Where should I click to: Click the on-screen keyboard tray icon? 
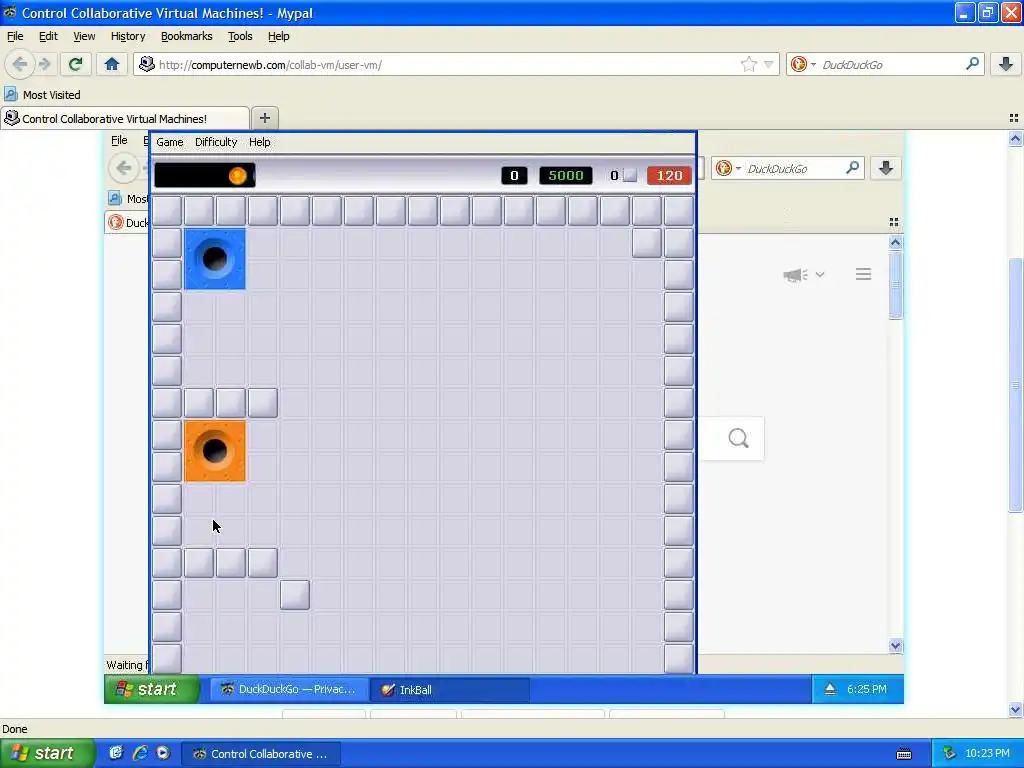(x=904, y=754)
